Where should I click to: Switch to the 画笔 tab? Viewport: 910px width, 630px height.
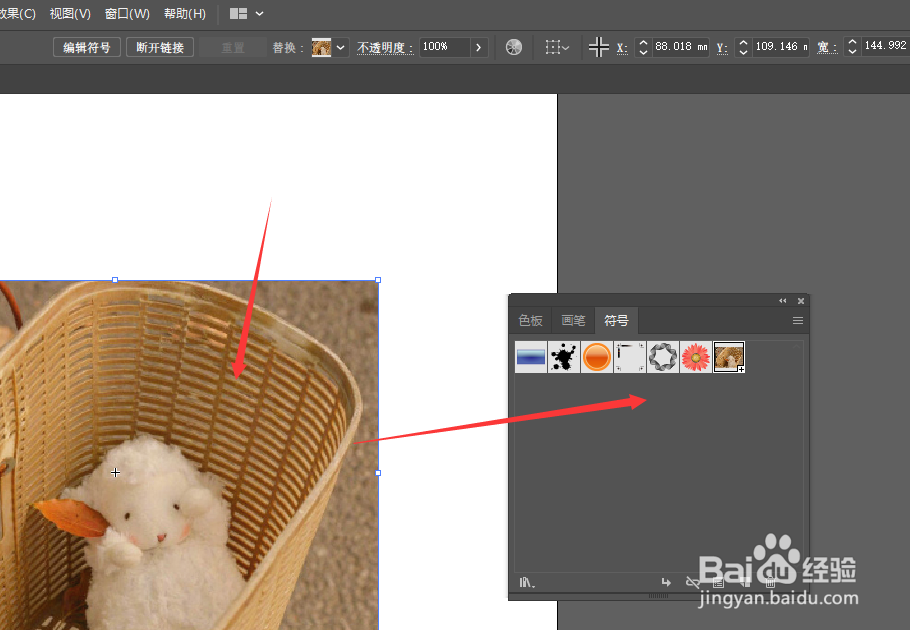point(573,320)
